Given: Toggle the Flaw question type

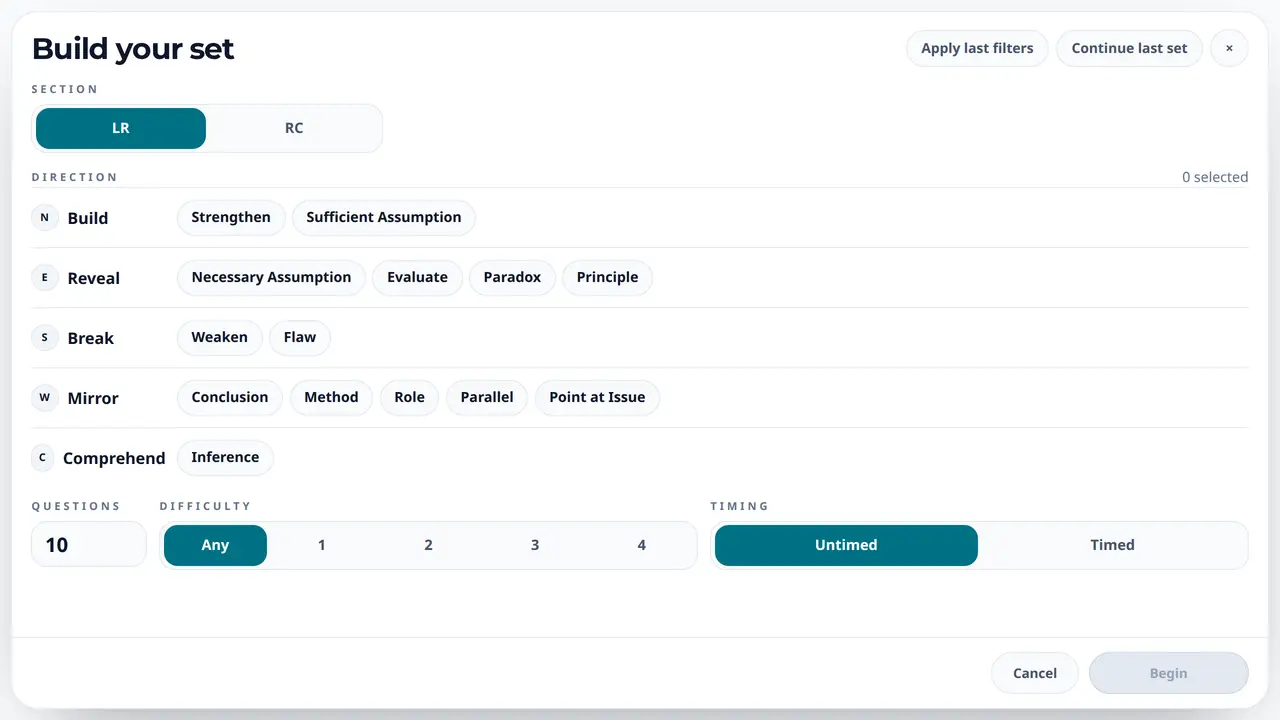Looking at the screenshot, I should tap(300, 337).
